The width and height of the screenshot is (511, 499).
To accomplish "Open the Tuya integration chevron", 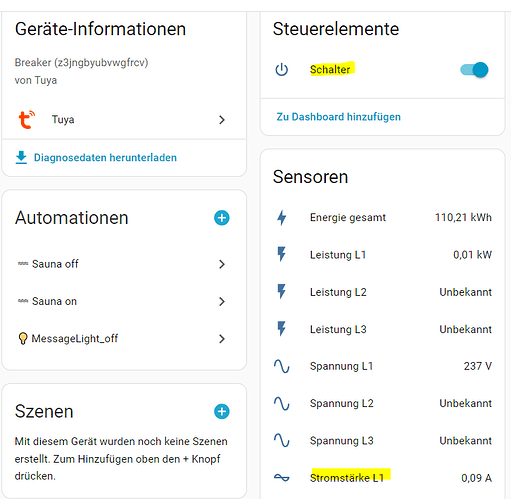I will (222, 120).
